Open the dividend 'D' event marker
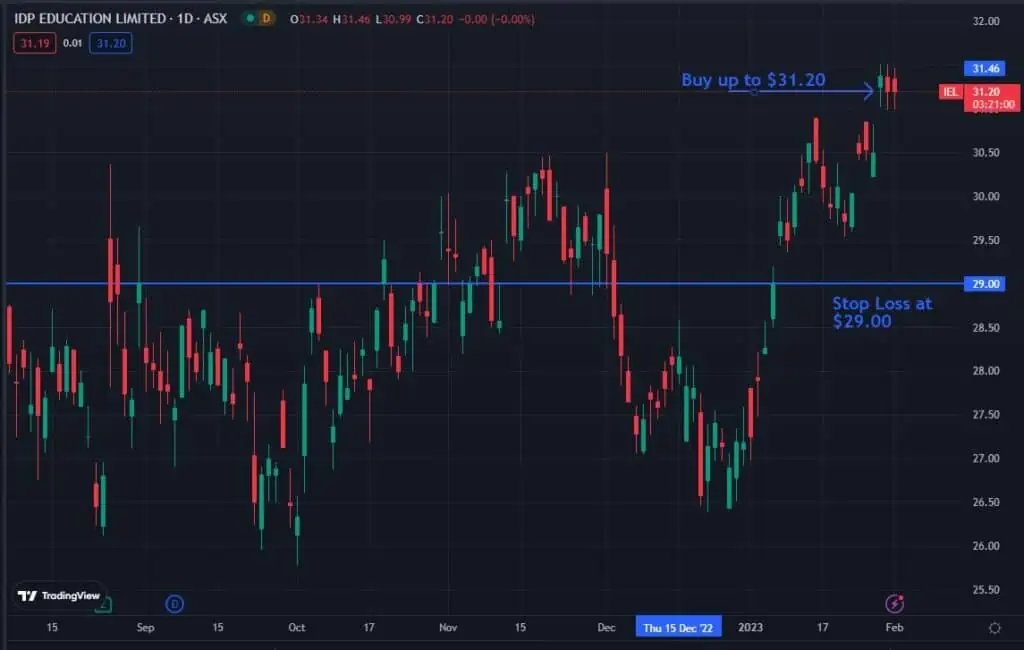 (175, 603)
